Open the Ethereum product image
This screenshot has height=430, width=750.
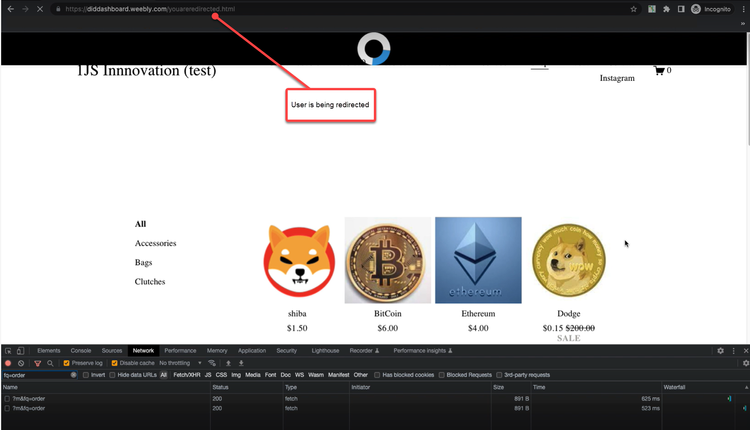(x=478, y=260)
